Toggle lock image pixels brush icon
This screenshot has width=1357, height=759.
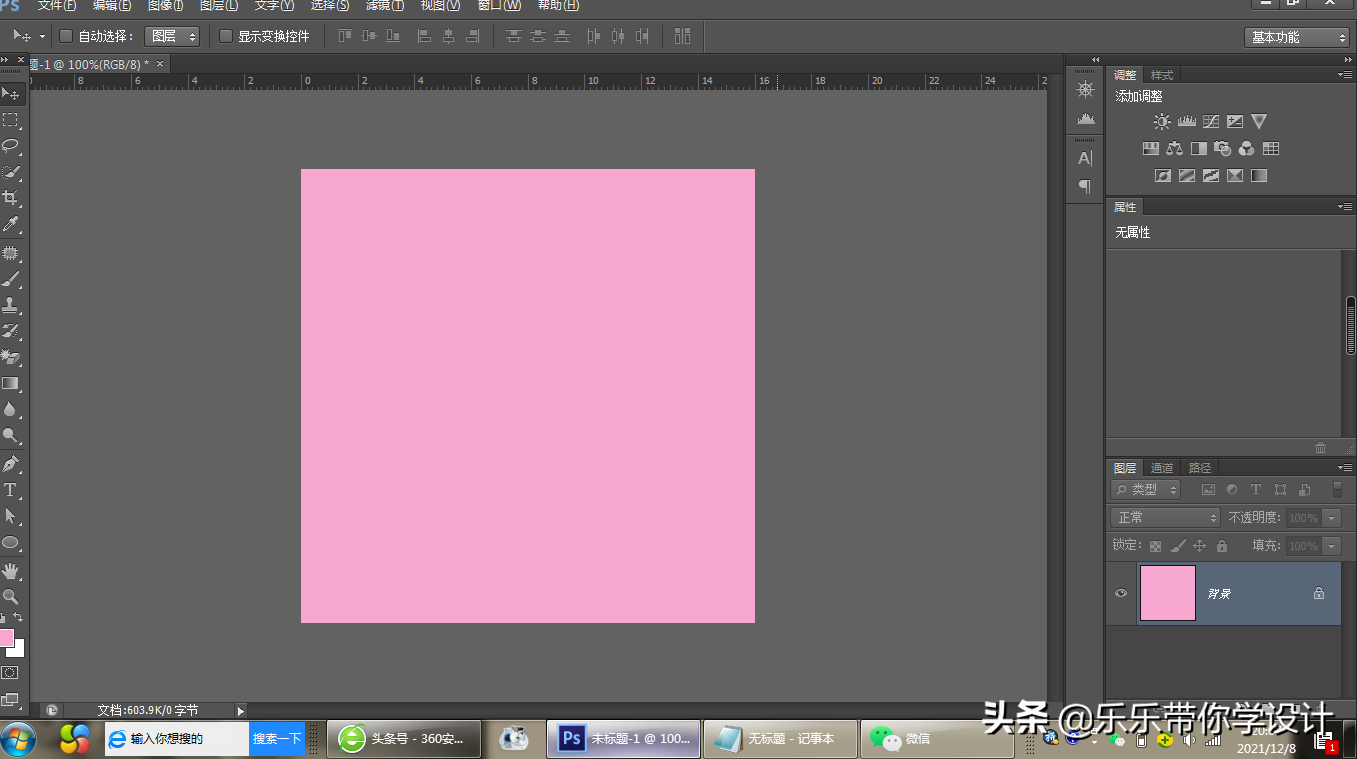[1177, 546]
